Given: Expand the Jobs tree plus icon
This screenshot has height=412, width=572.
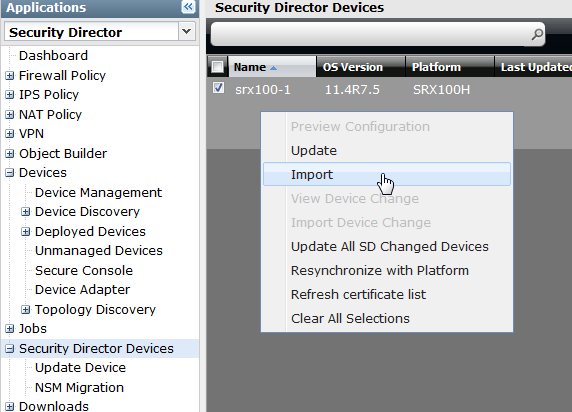Looking at the screenshot, I should pyautogui.click(x=10, y=329).
